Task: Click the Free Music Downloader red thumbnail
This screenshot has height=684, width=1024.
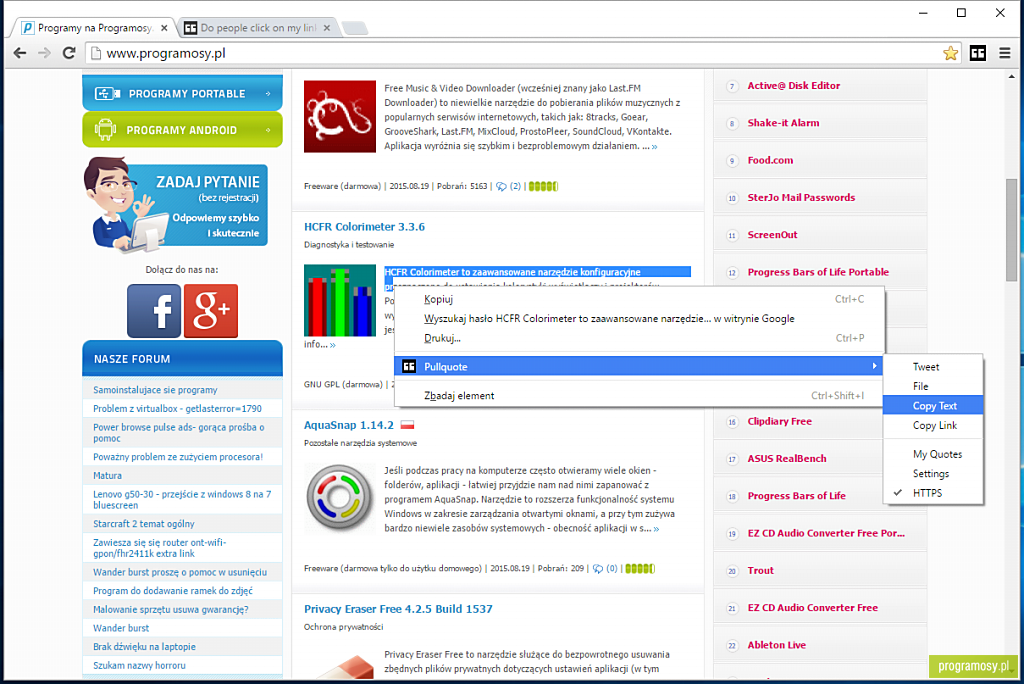Action: coord(340,116)
